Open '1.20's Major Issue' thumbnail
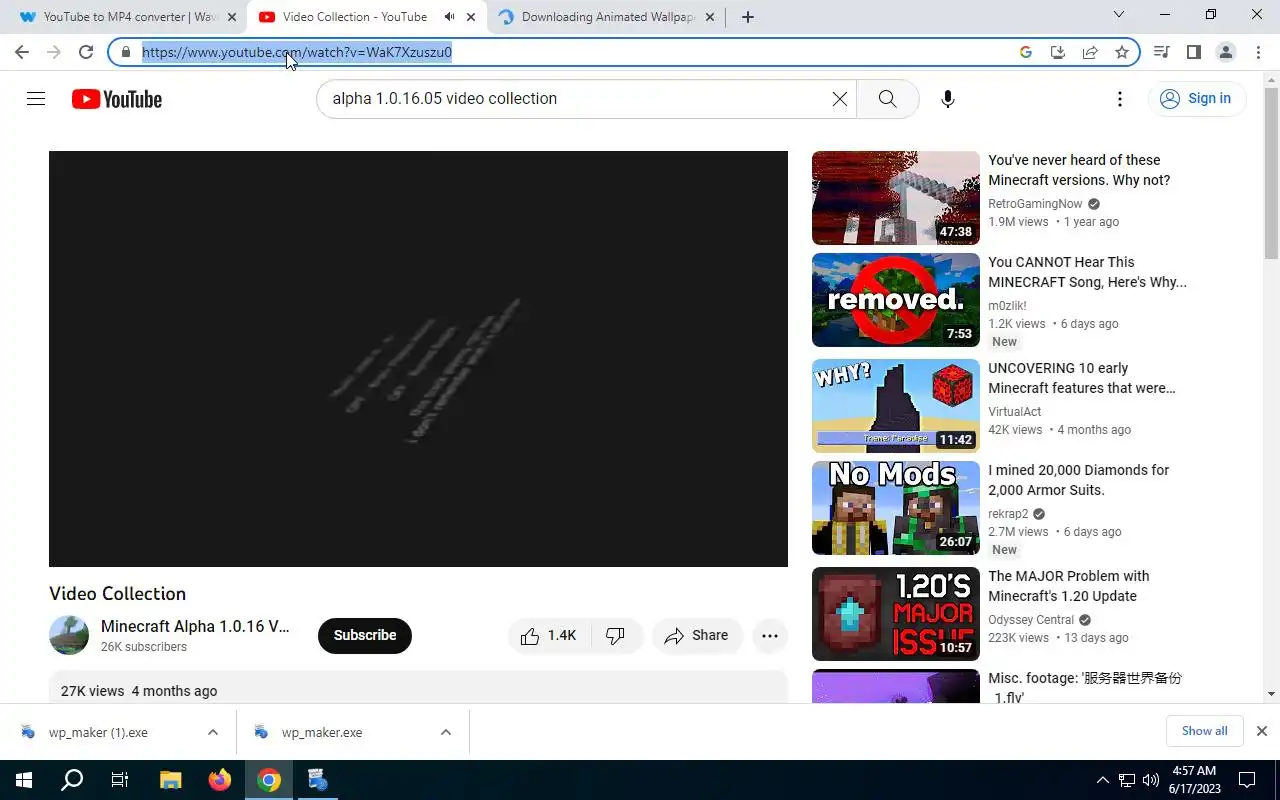Viewport: 1280px width, 800px height. 896,614
